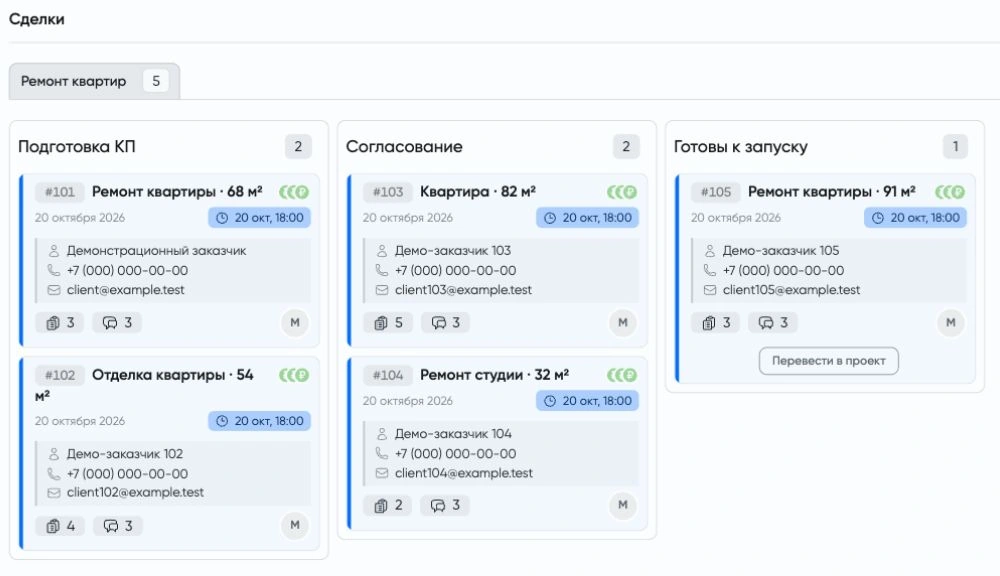
Task: Click the 20 окт, 18:00 deadline badge on #104
Action: point(587,401)
